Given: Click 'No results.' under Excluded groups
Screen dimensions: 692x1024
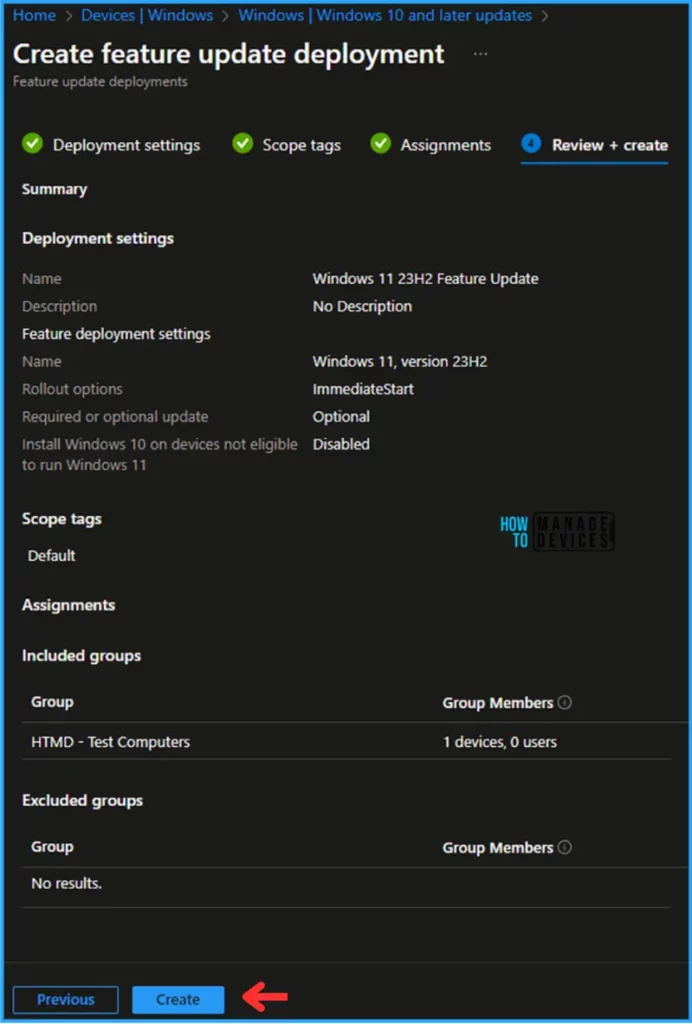Looking at the screenshot, I should coord(67,884).
